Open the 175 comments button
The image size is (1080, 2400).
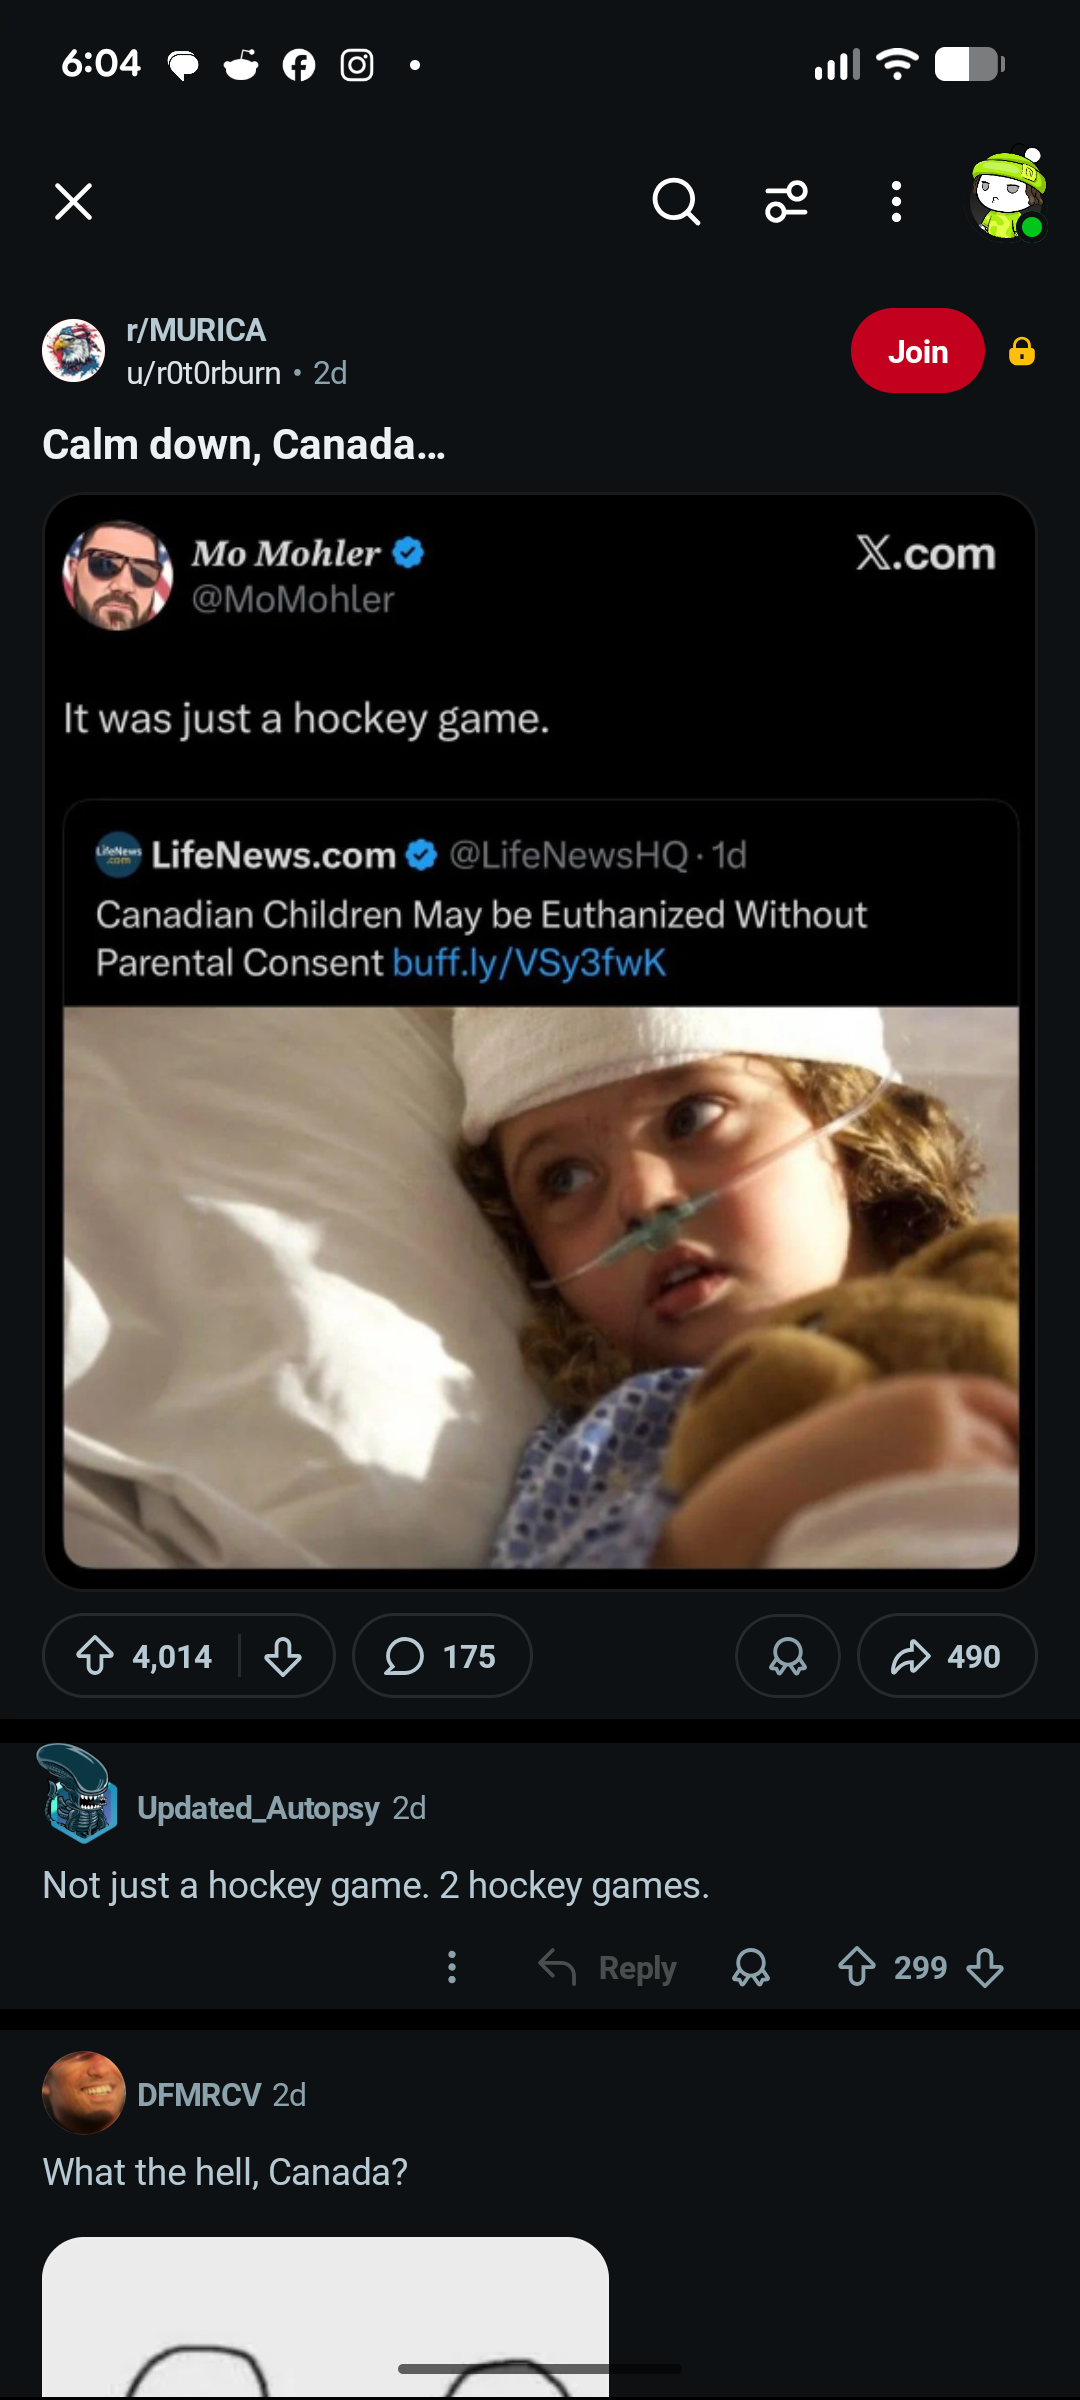[x=441, y=1656]
